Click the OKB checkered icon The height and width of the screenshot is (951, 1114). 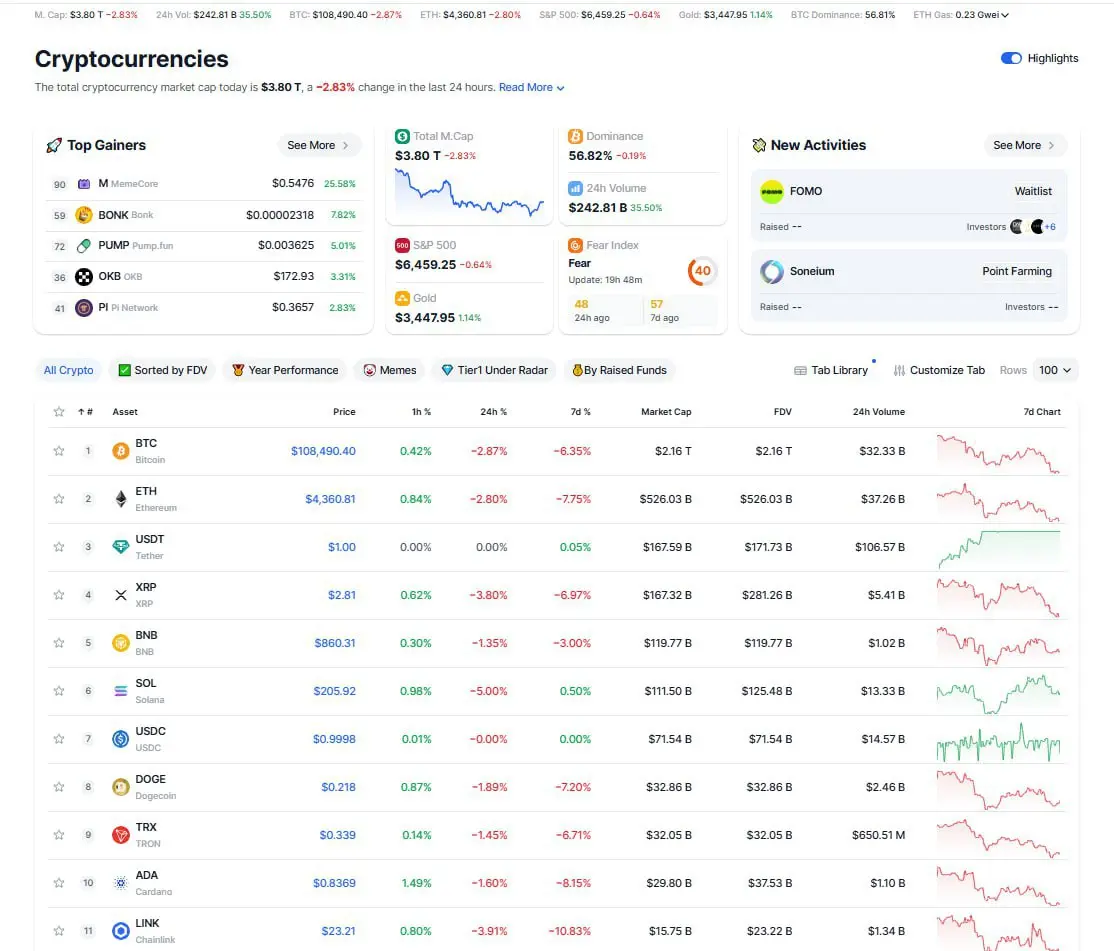coord(84,277)
